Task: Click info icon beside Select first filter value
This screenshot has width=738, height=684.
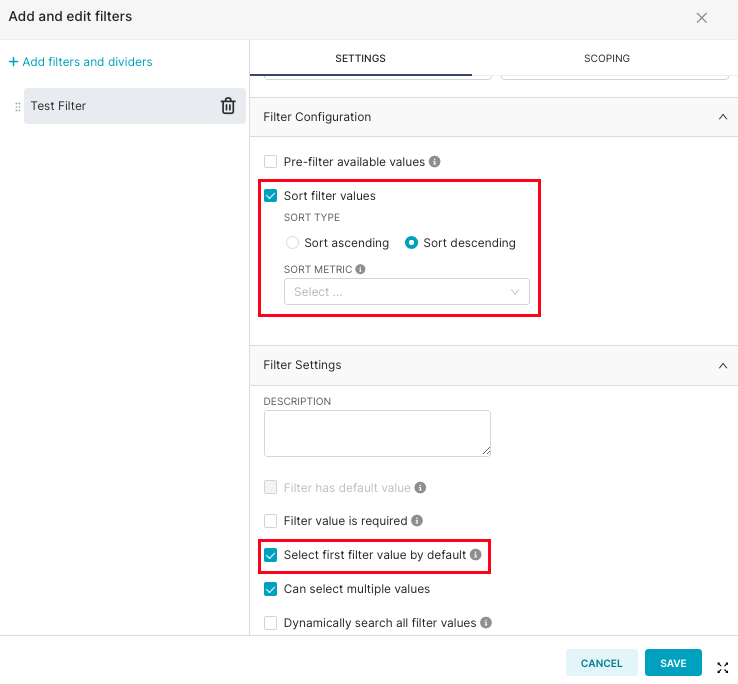Action: [476, 555]
